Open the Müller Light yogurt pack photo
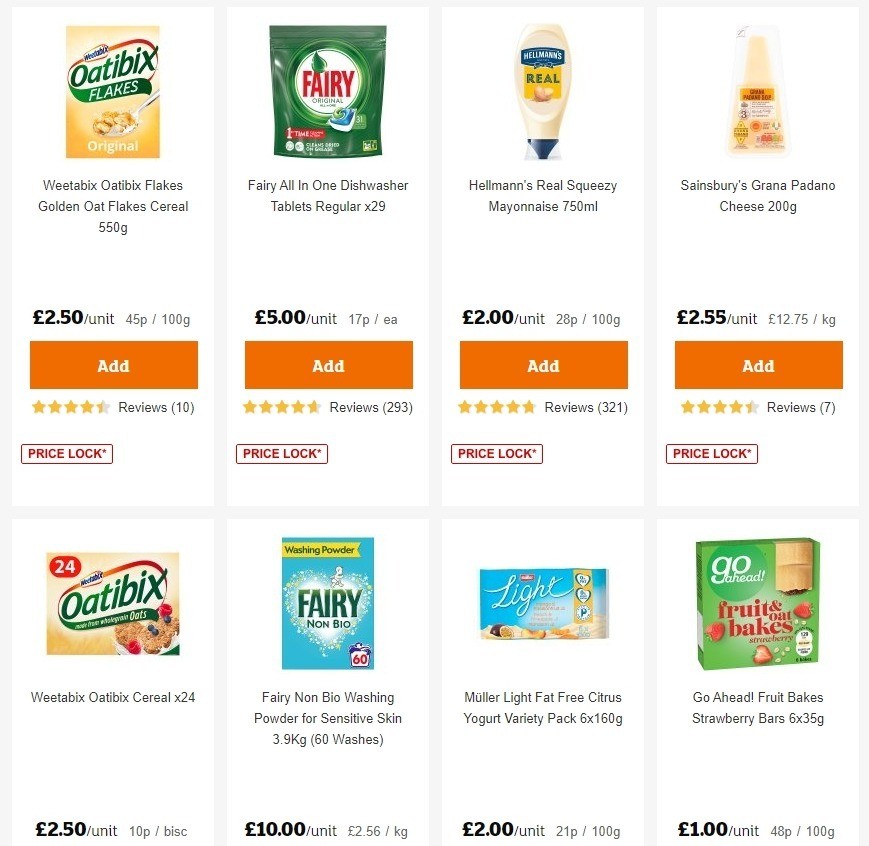The width and height of the screenshot is (869, 846). [543, 602]
